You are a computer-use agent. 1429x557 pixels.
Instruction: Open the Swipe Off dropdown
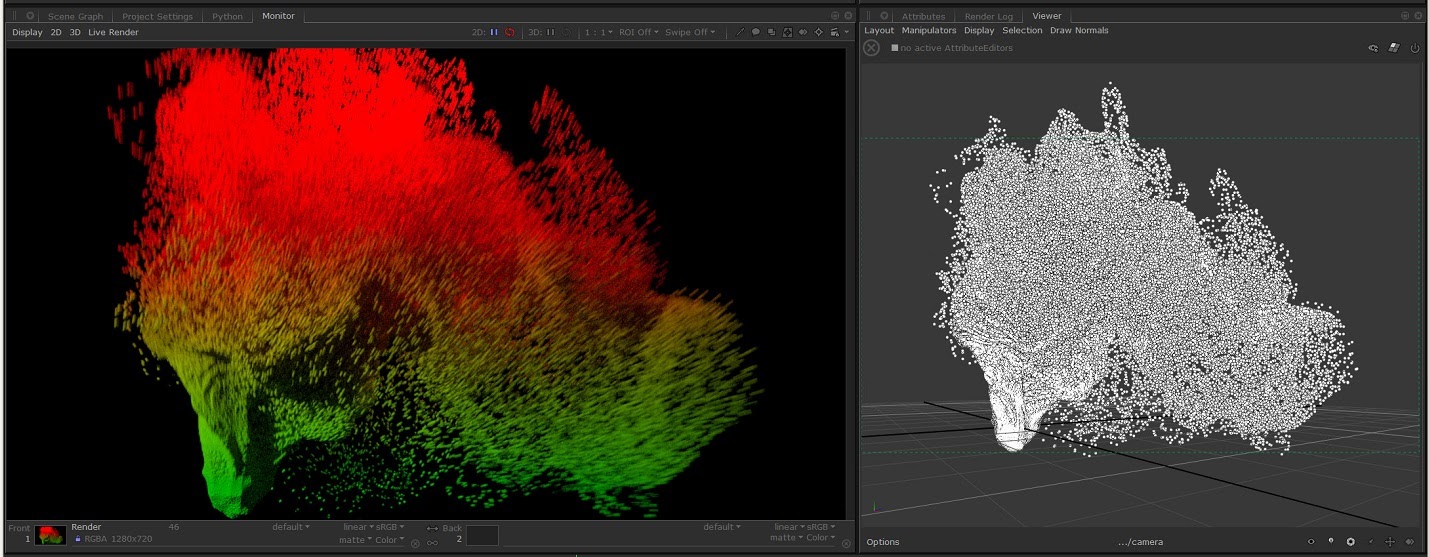tap(690, 32)
